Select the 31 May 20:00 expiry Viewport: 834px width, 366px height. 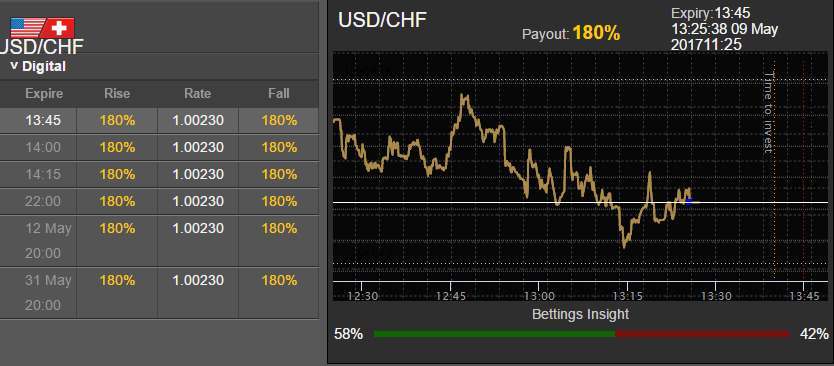(x=48, y=293)
